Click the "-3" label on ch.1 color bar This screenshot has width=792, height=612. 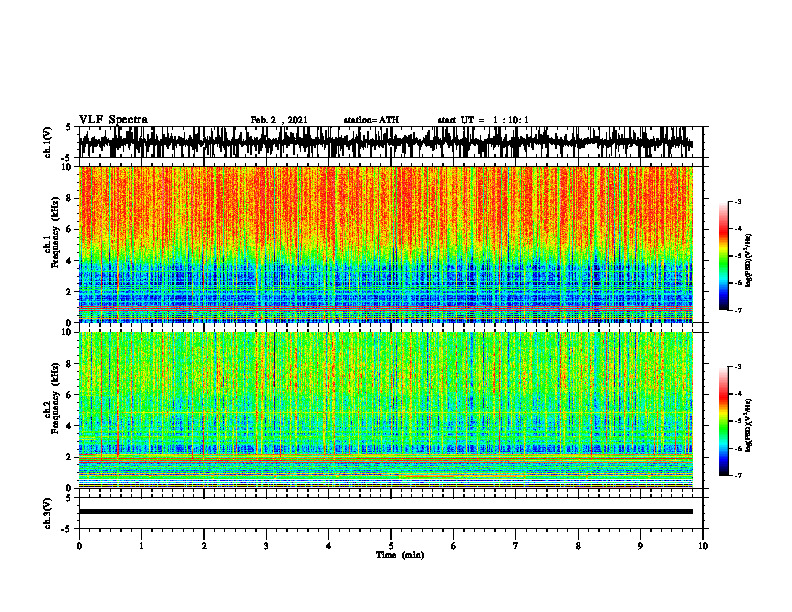[738, 201]
